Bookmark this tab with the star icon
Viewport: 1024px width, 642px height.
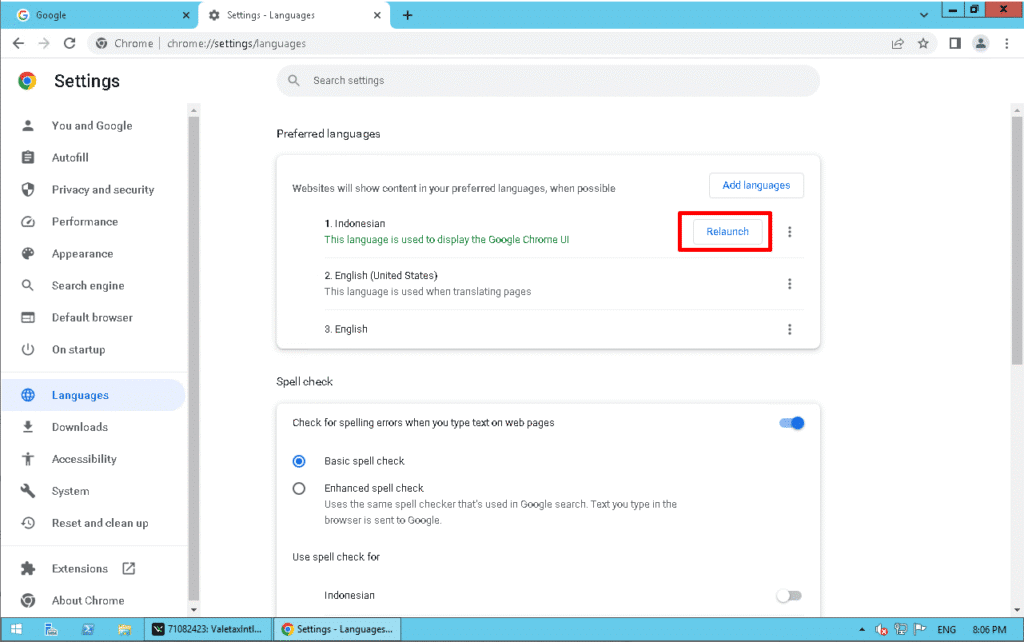click(923, 43)
